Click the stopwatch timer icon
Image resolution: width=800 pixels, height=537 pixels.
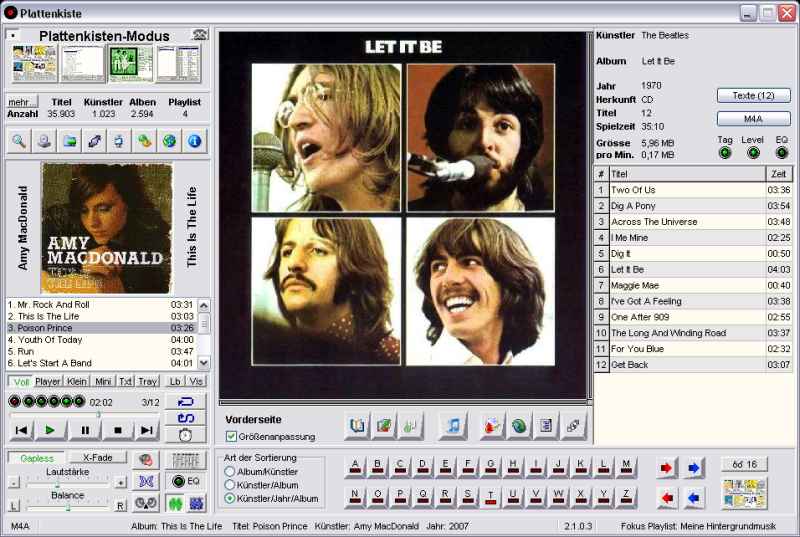tap(185, 435)
